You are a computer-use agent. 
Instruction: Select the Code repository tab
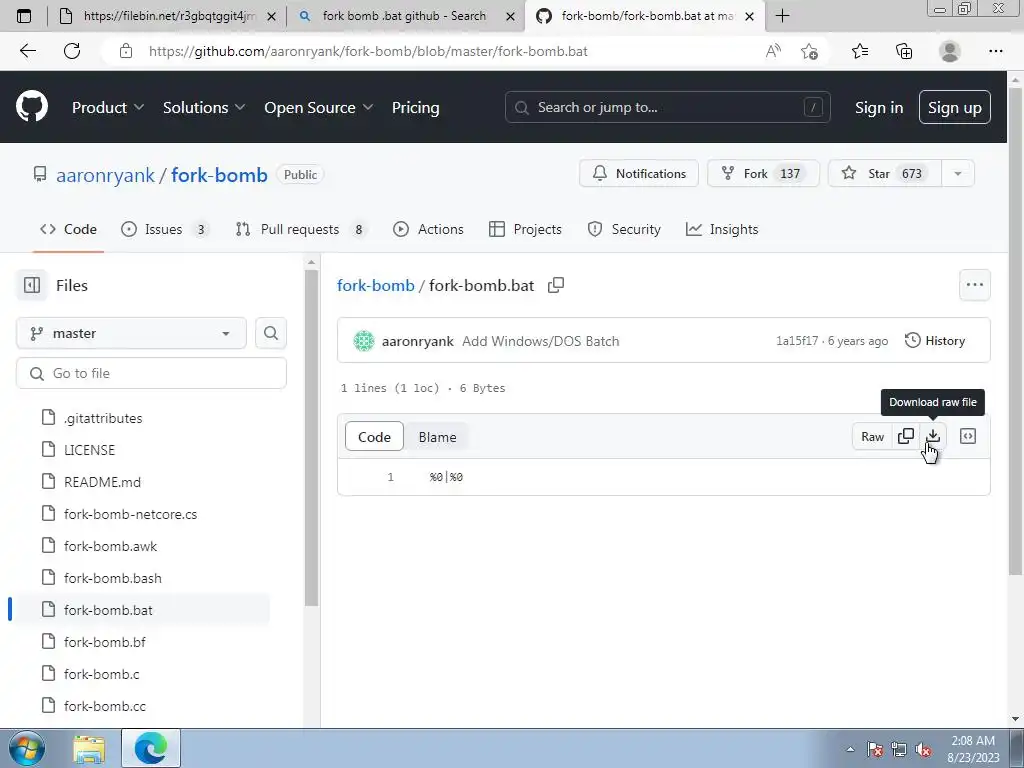click(x=68, y=229)
